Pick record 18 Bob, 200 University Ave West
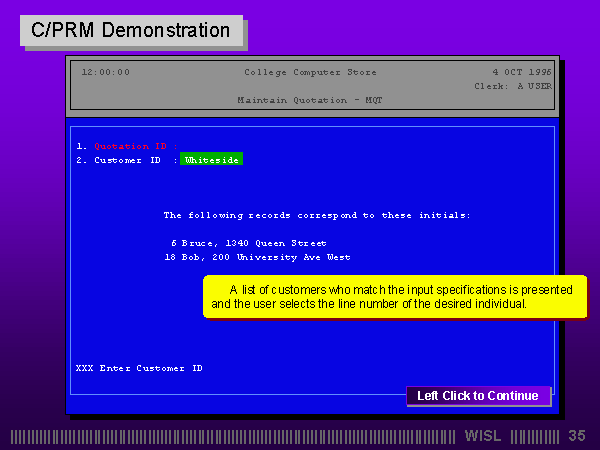Image resolution: width=600 pixels, height=450 pixels. pyautogui.click(x=258, y=257)
